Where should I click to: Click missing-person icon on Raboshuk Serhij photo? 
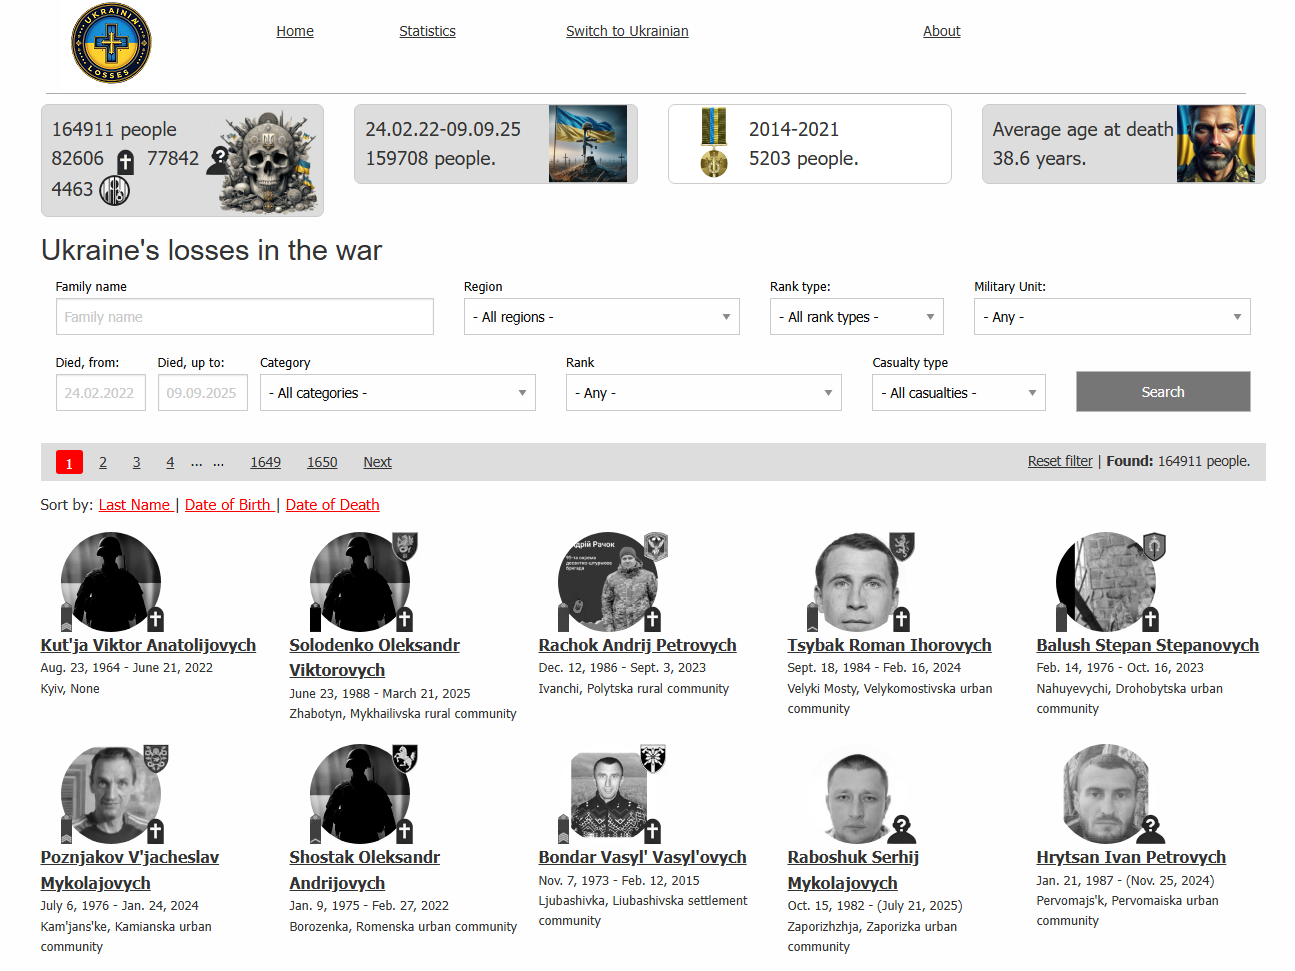coord(901,829)
